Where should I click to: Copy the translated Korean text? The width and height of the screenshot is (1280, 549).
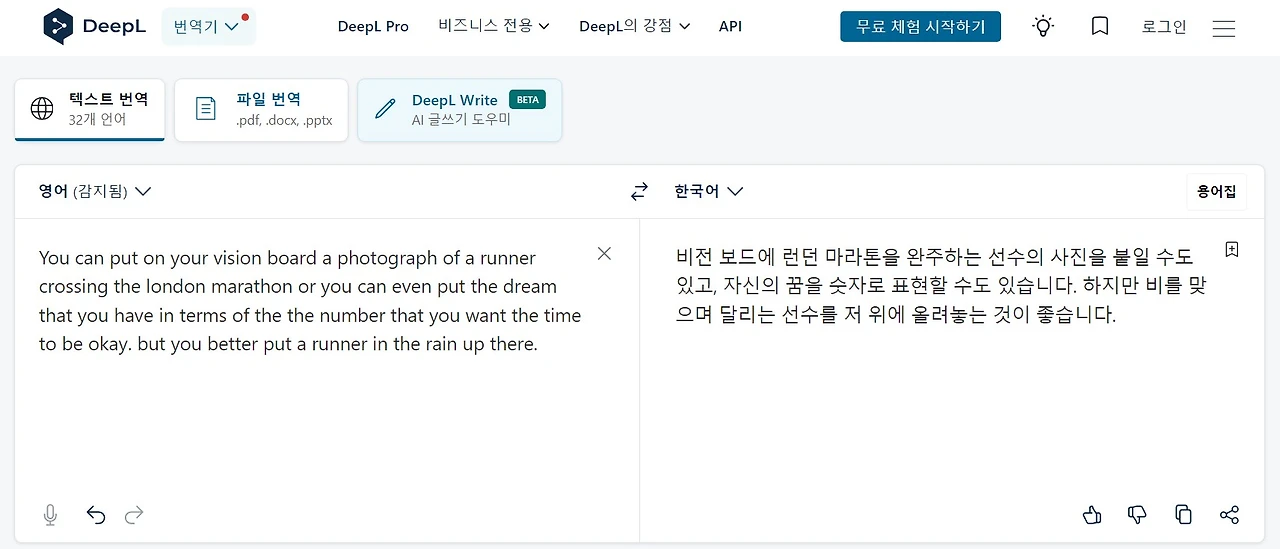(1184, 515)
